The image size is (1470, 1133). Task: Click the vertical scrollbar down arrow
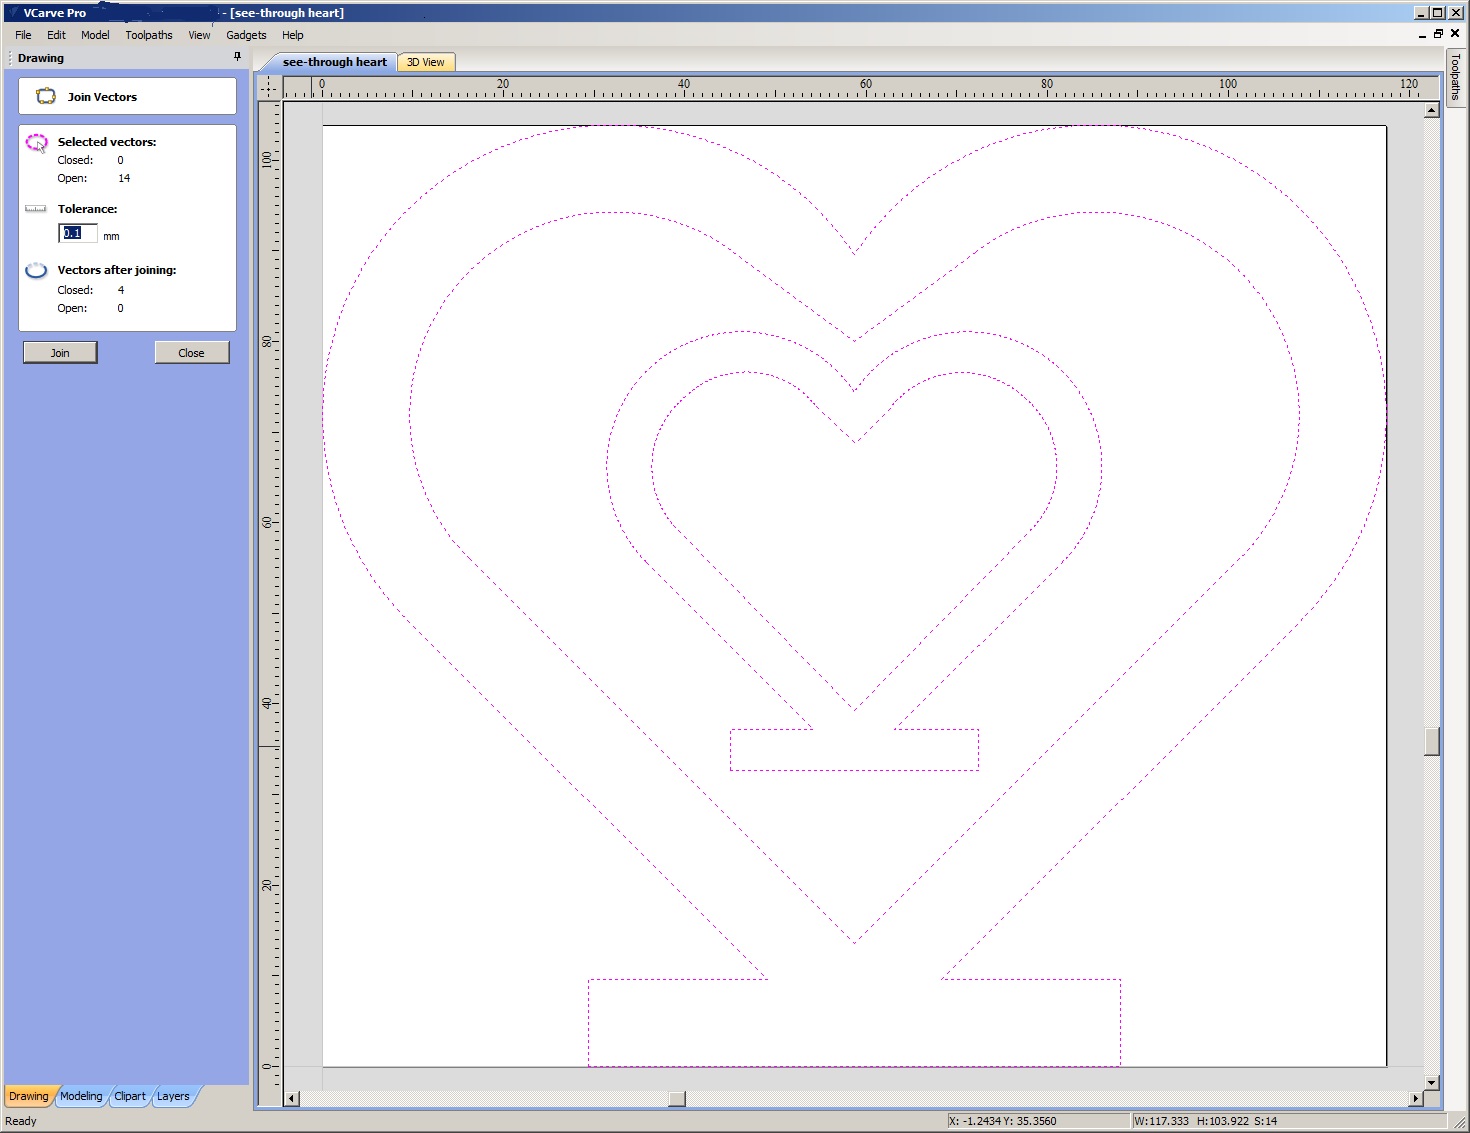point(1432,1082)
